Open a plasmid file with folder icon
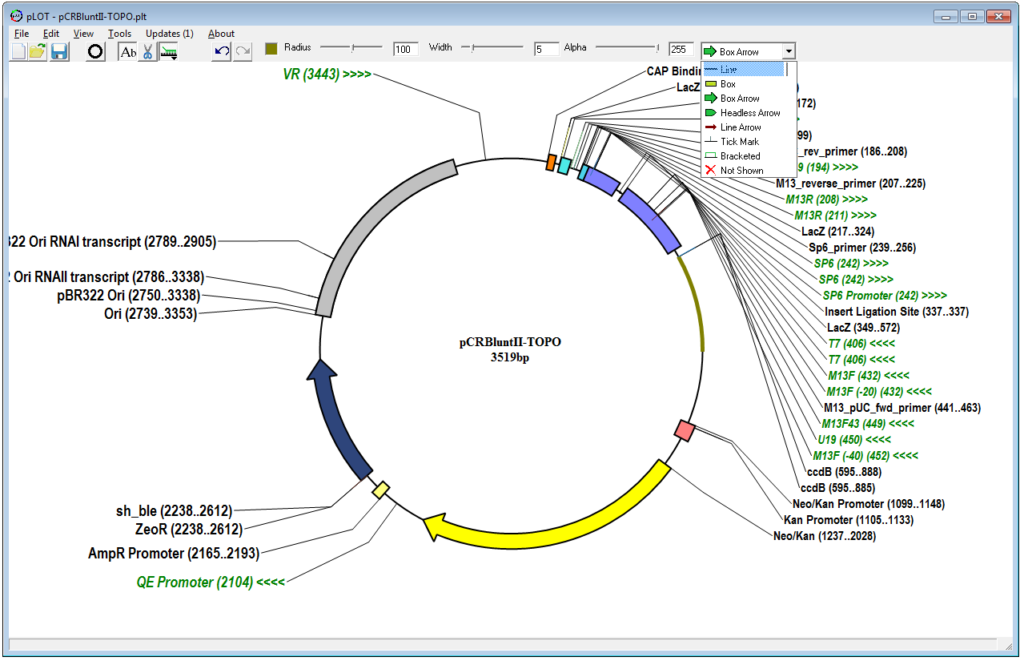 38,52
